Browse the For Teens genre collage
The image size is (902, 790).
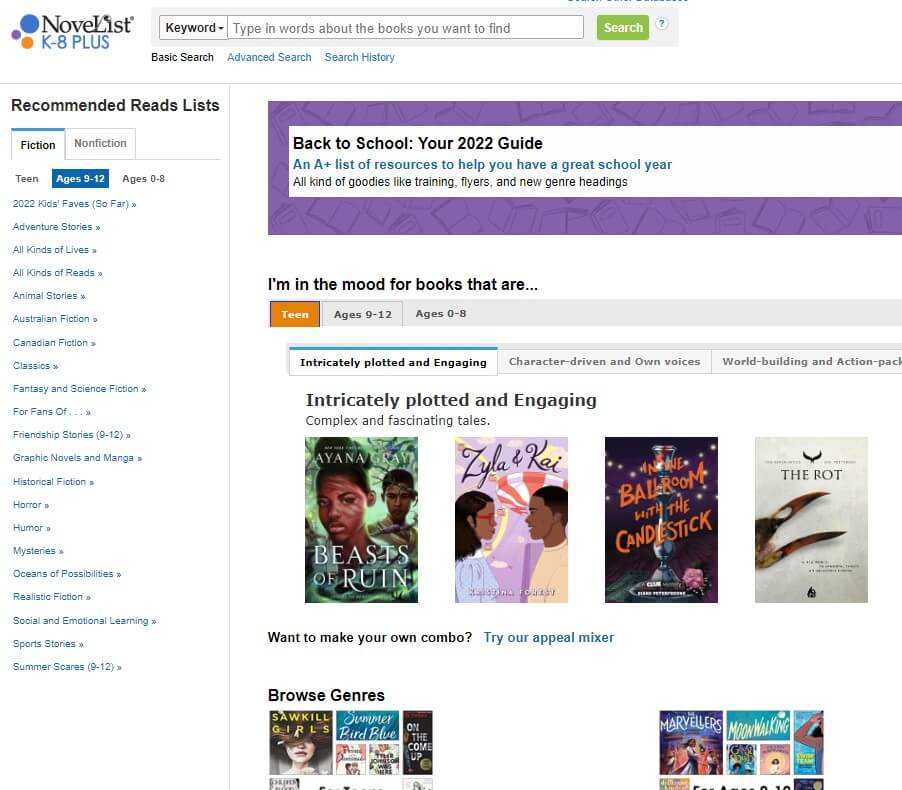pos(351,750)
